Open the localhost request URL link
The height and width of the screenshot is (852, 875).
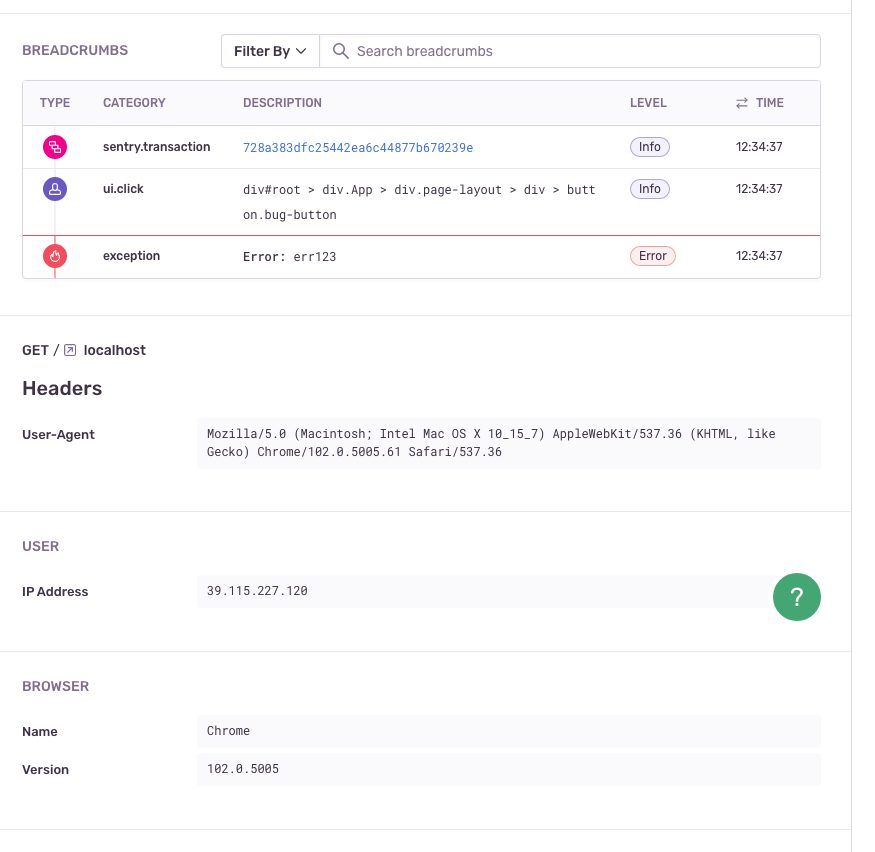point(114,350)
